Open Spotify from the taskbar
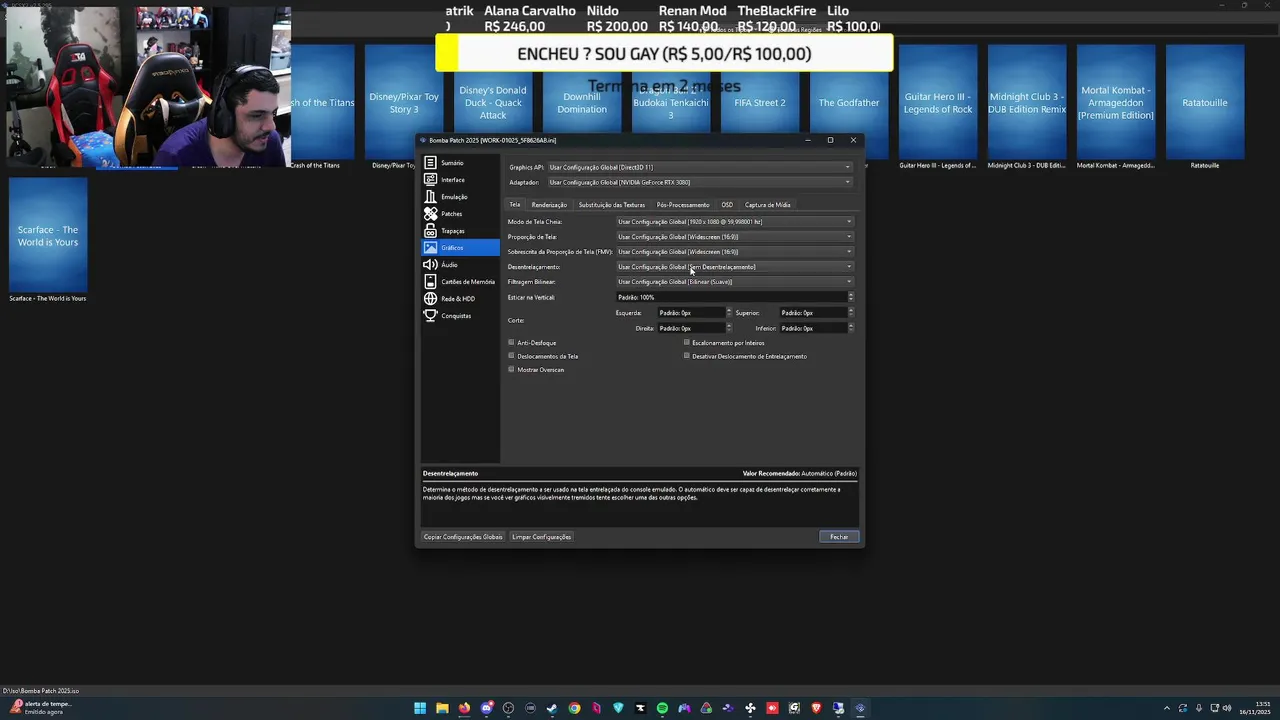This screenshot has width=1280, height=720. click(662, 708)
